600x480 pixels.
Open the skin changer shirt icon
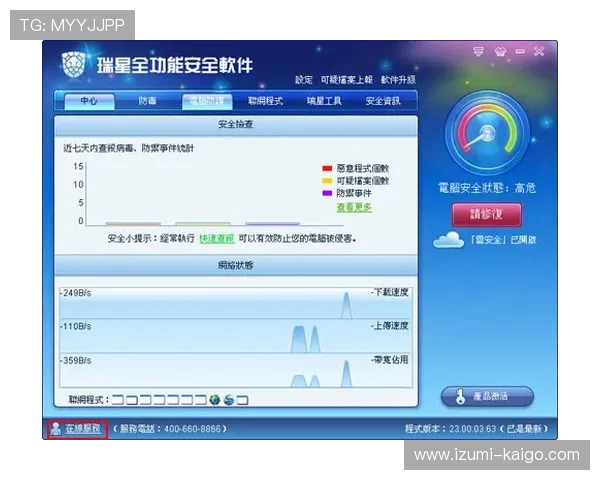(x=500, y=52)
